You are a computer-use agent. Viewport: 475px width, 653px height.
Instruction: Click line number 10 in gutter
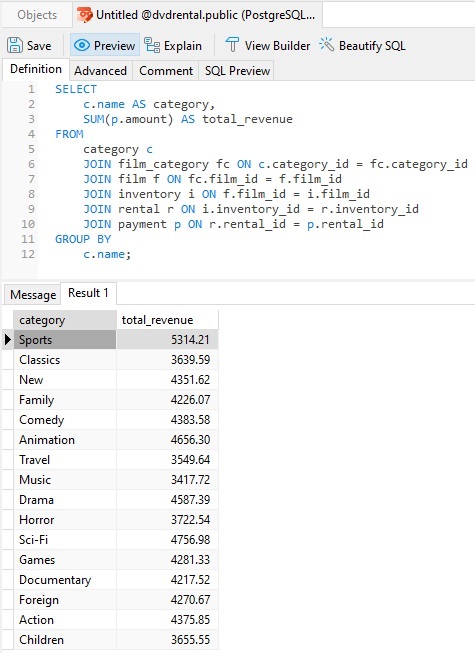[28, 224]
